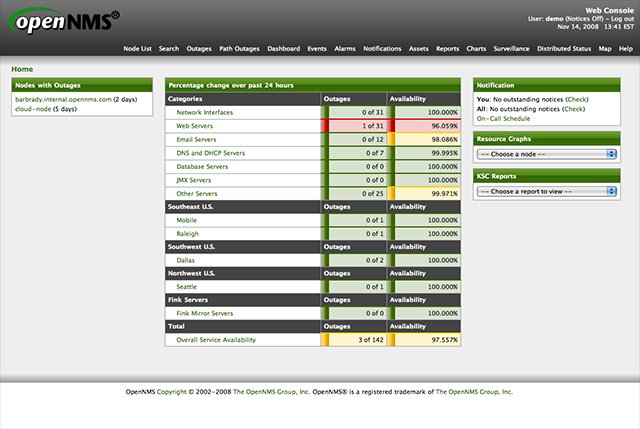Click the OpenNMS logo
640x429 pixels.
[64, 21]
